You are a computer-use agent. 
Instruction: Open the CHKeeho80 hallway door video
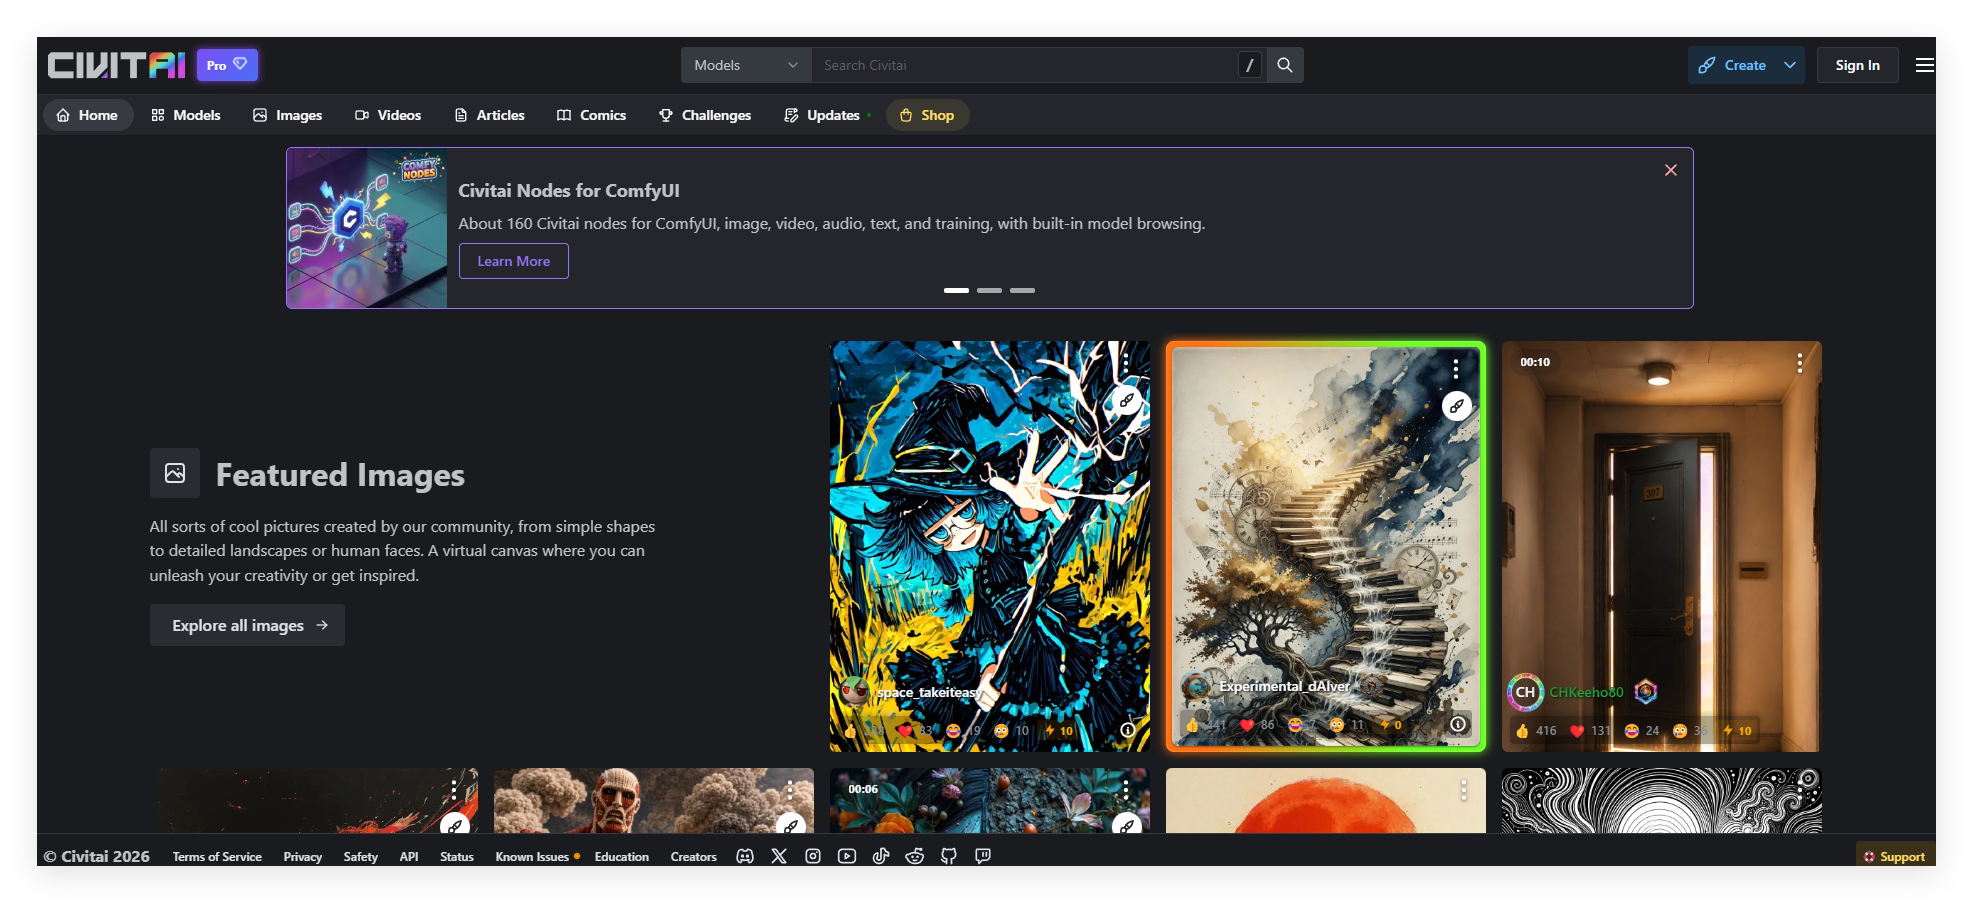click(1661, 546)
